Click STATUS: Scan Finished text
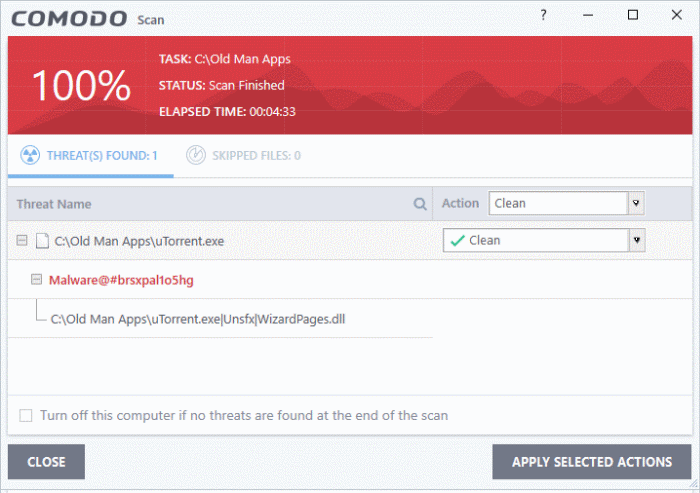Viewport: 700px width, 493px height. tap(221, 85)
